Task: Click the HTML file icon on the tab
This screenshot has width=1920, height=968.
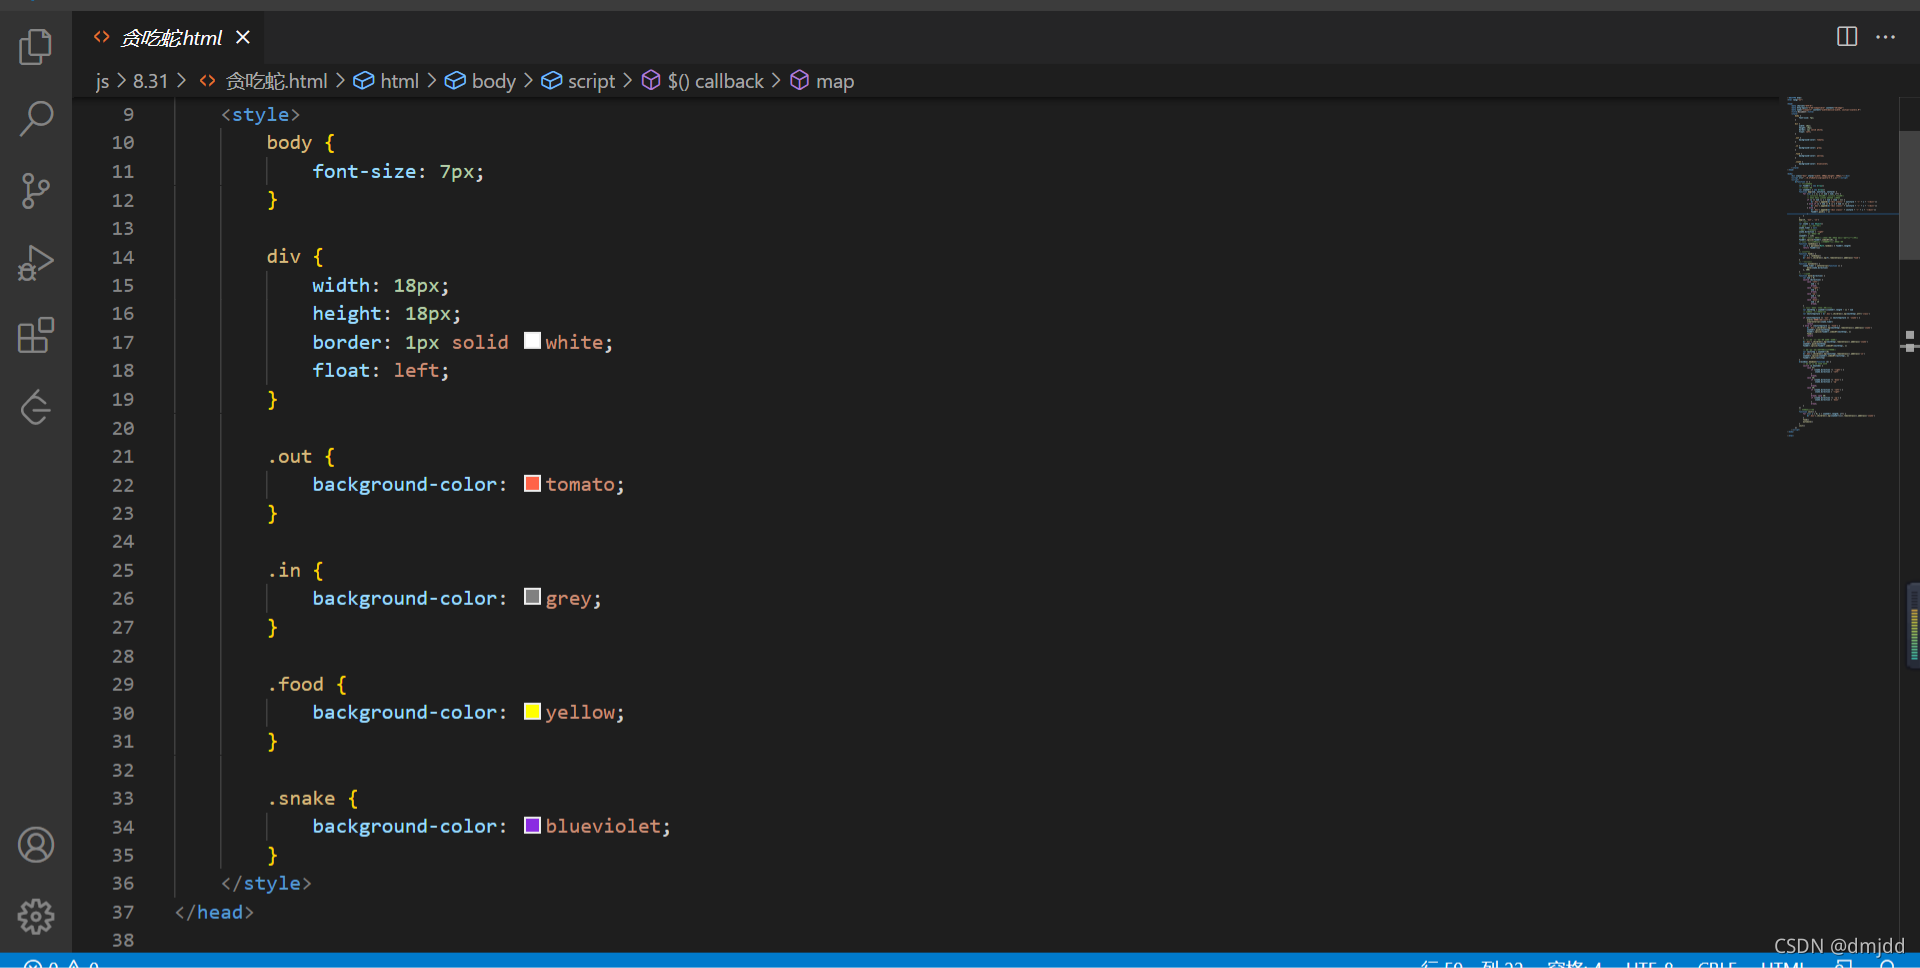Action: (x=102, y=37)
